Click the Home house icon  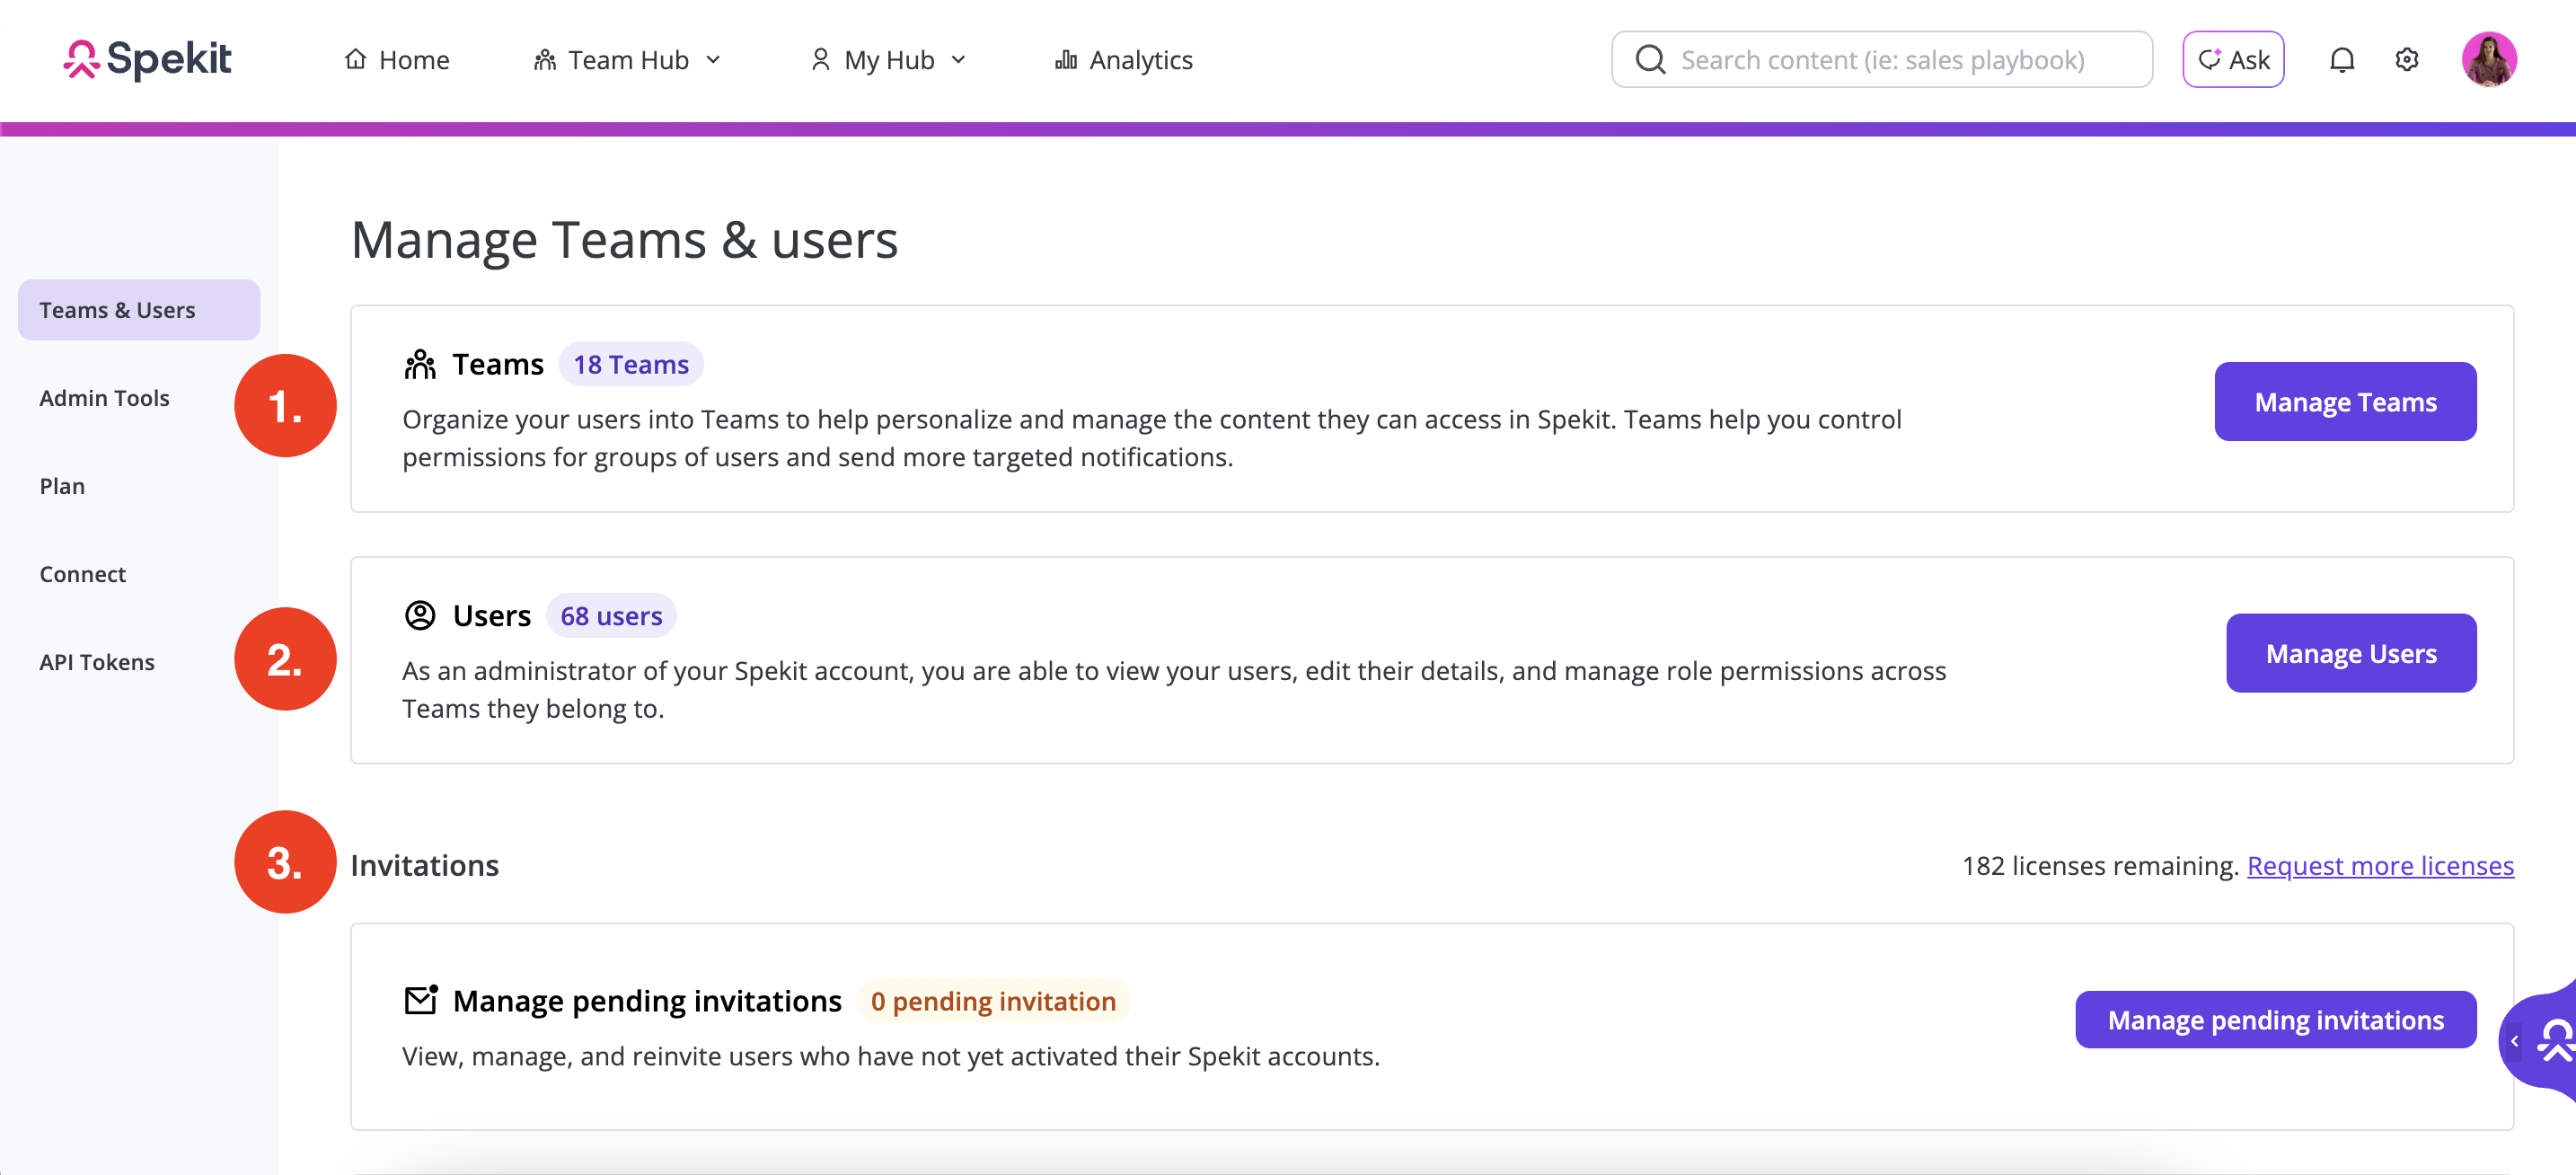(355, 59)
